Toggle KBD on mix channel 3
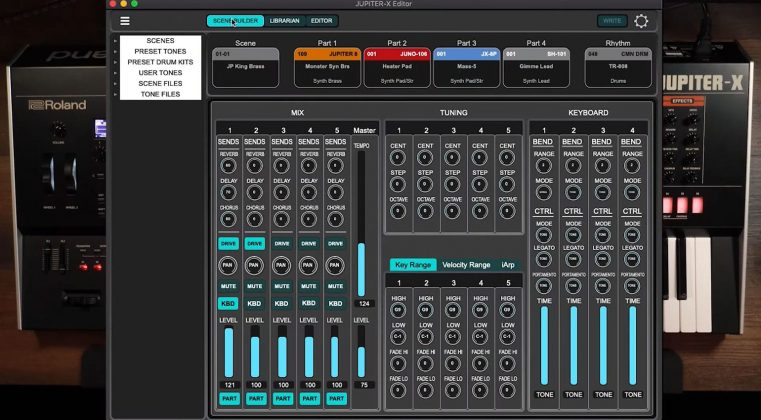The width and height of the screenshot is (761, 420). click(x=282, y=303)
